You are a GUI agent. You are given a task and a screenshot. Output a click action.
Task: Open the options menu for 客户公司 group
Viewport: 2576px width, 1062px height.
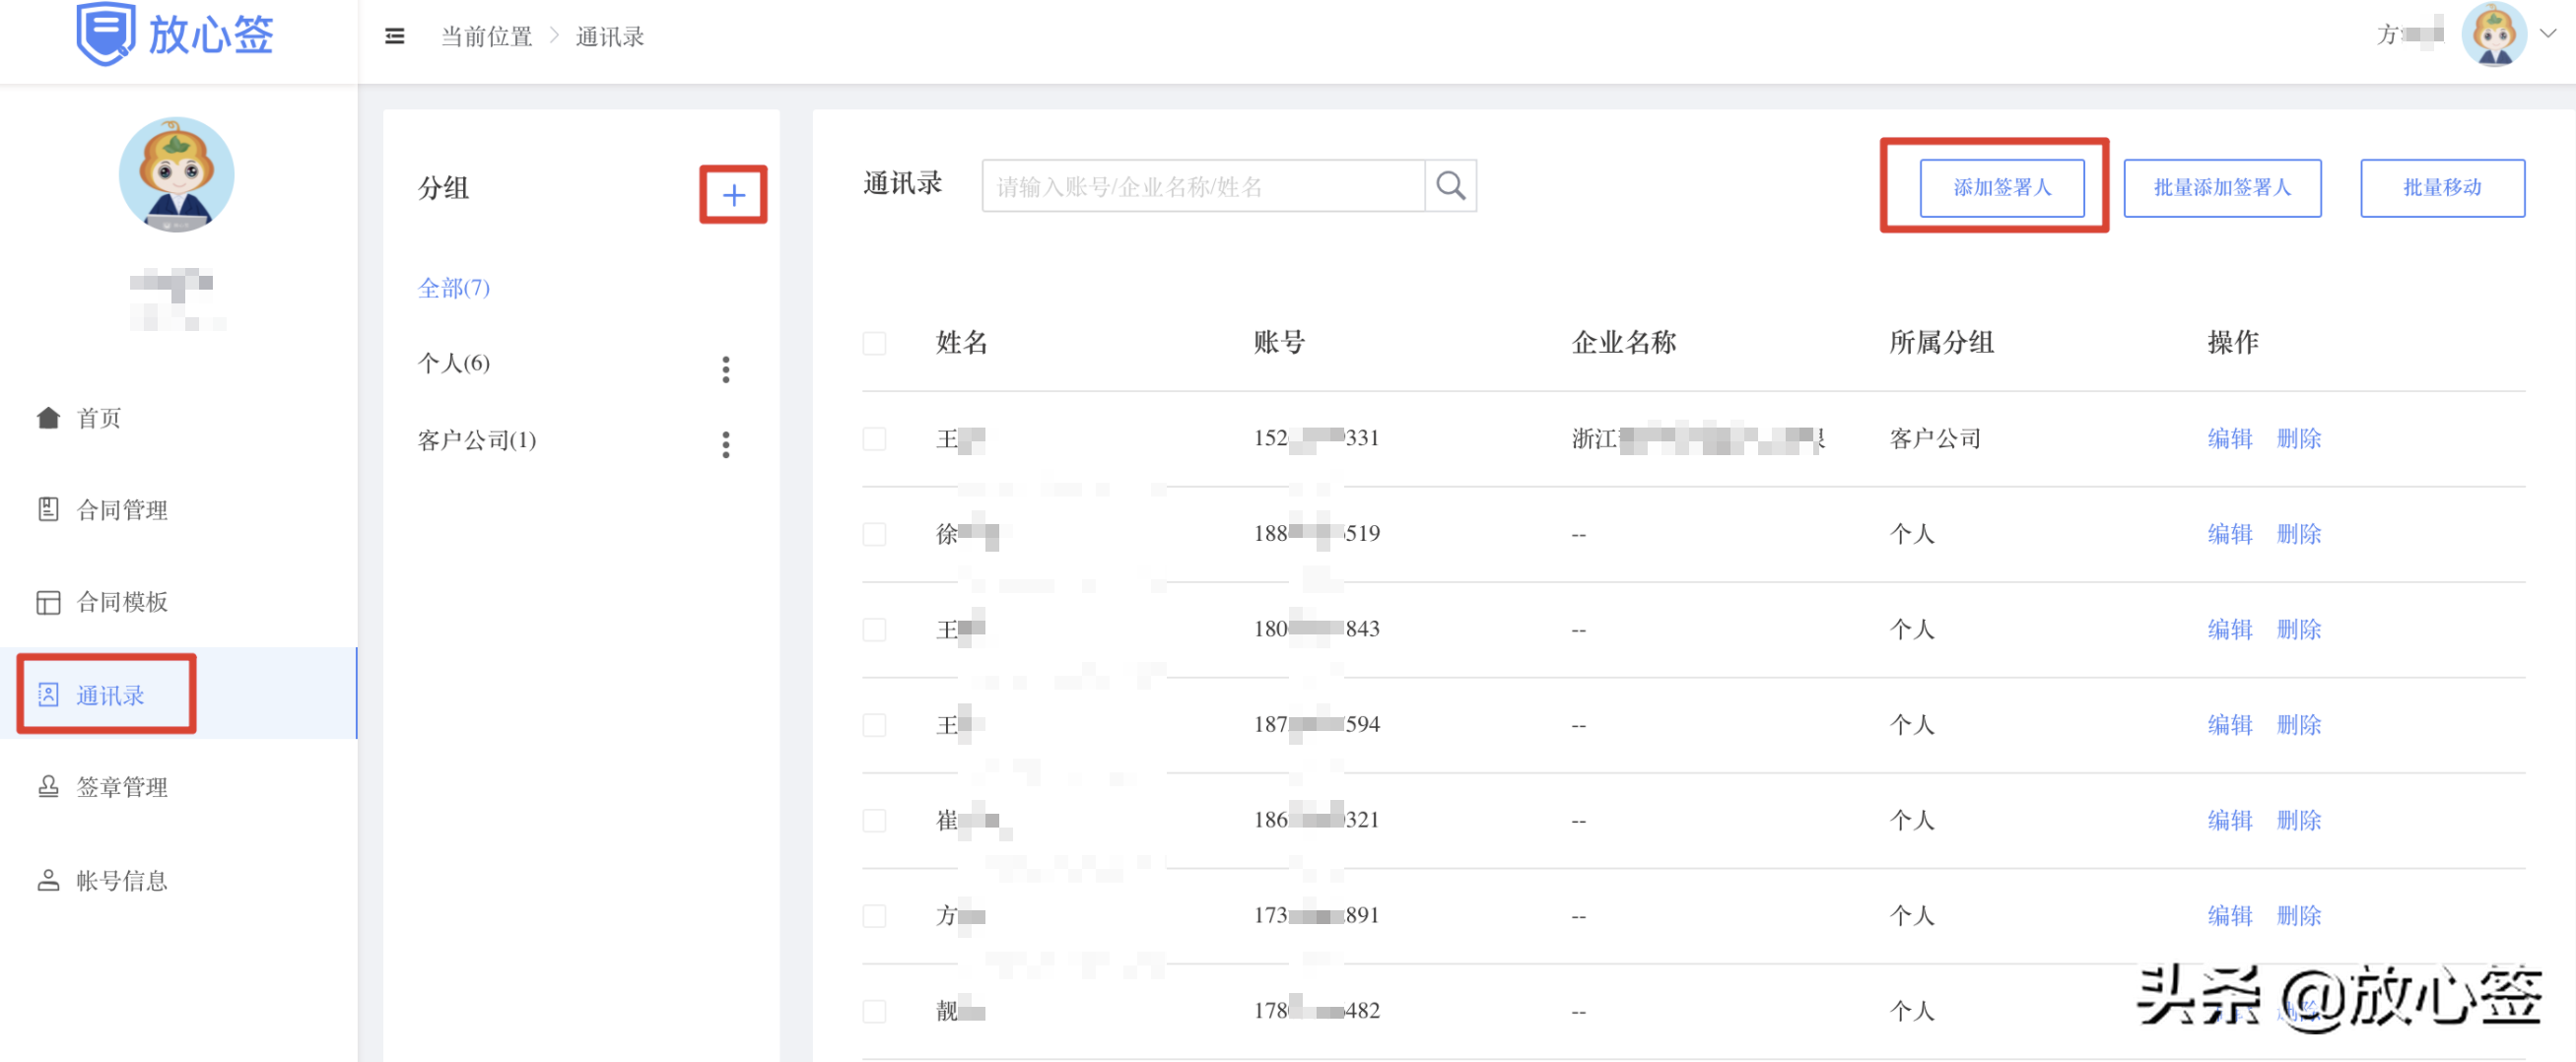click(x=726, y=445)
